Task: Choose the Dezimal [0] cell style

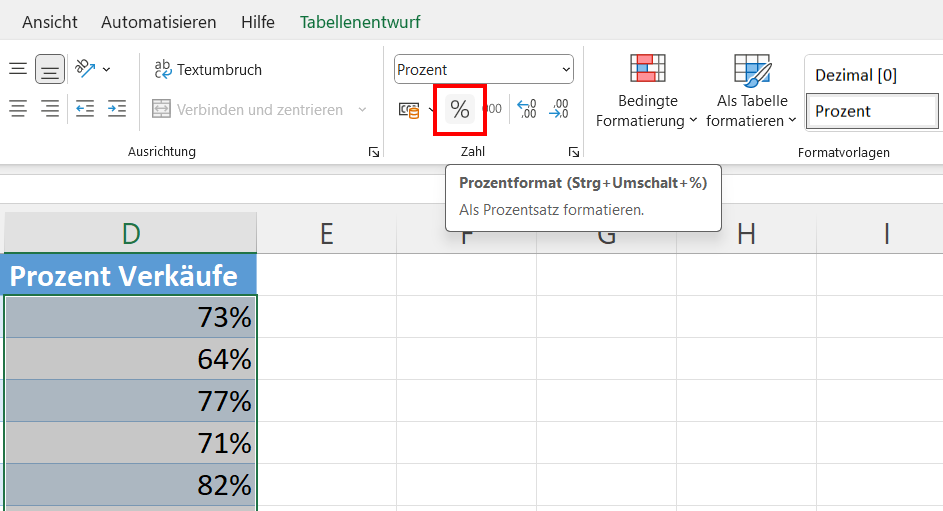Action: click(x=873, y=75)
